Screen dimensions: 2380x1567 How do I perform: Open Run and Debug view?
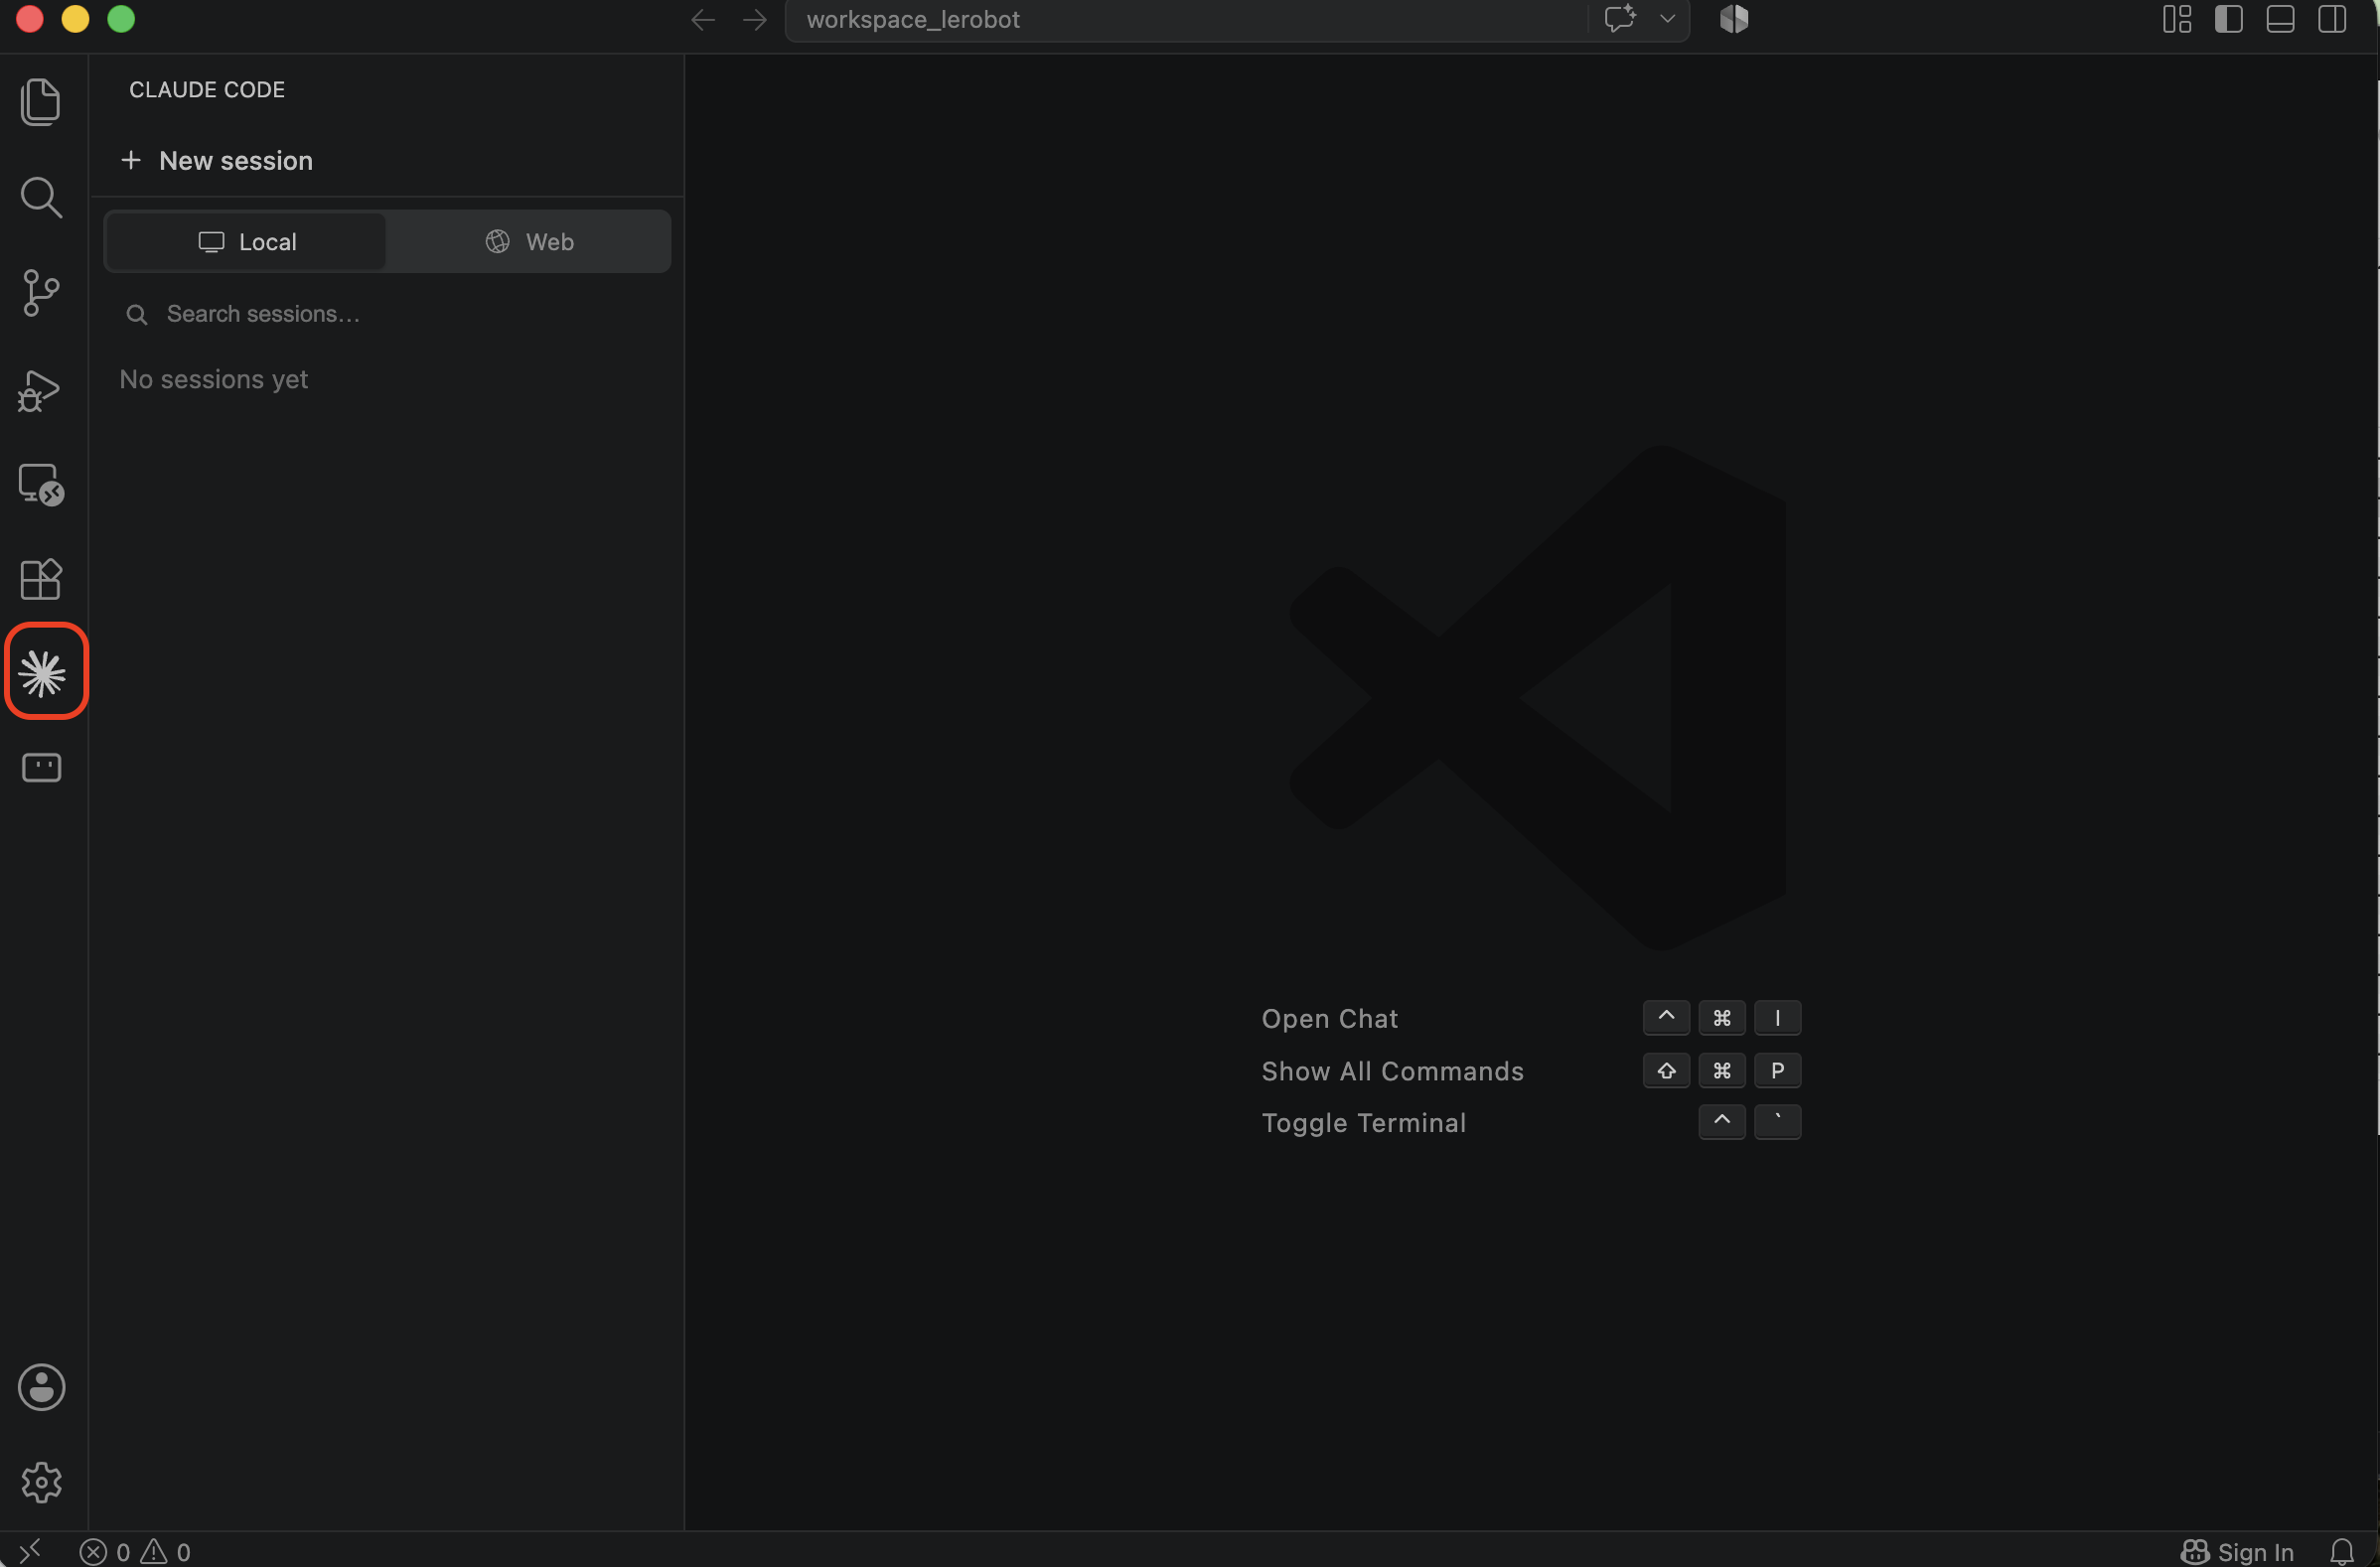click(41, 390)
